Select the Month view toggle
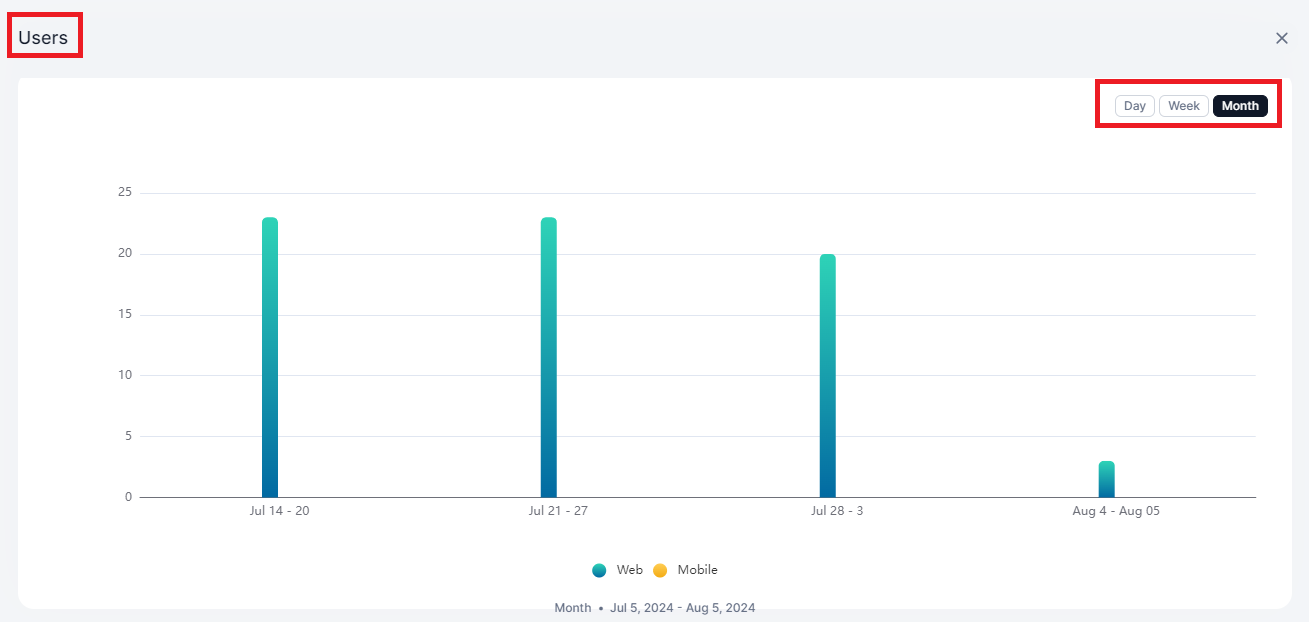Image resolution: width=1309 pixels, height=622 pixels. click(1240, 105)
